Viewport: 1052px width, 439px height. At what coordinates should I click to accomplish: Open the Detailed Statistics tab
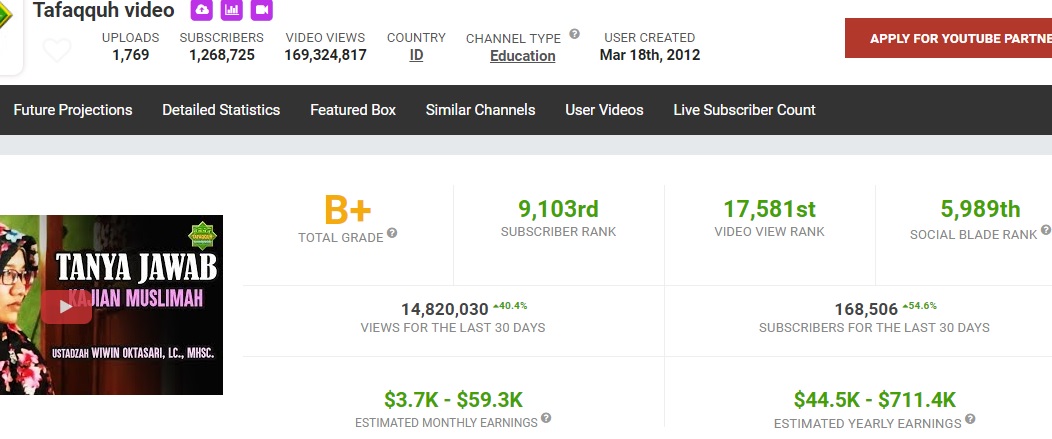tap(221, 110)
